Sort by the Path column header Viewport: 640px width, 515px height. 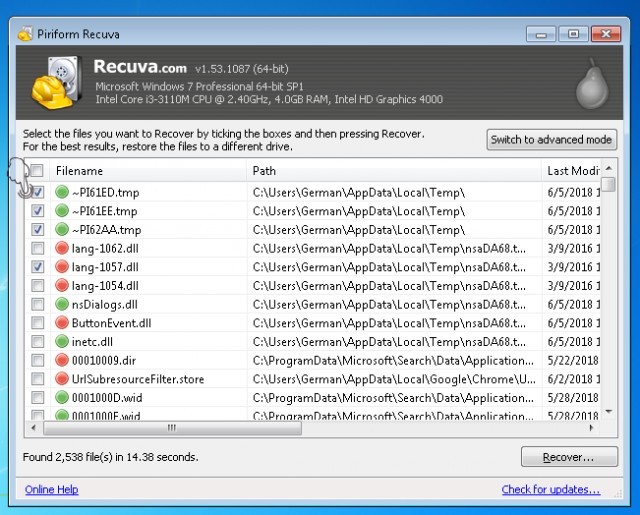tap(394, 171)
